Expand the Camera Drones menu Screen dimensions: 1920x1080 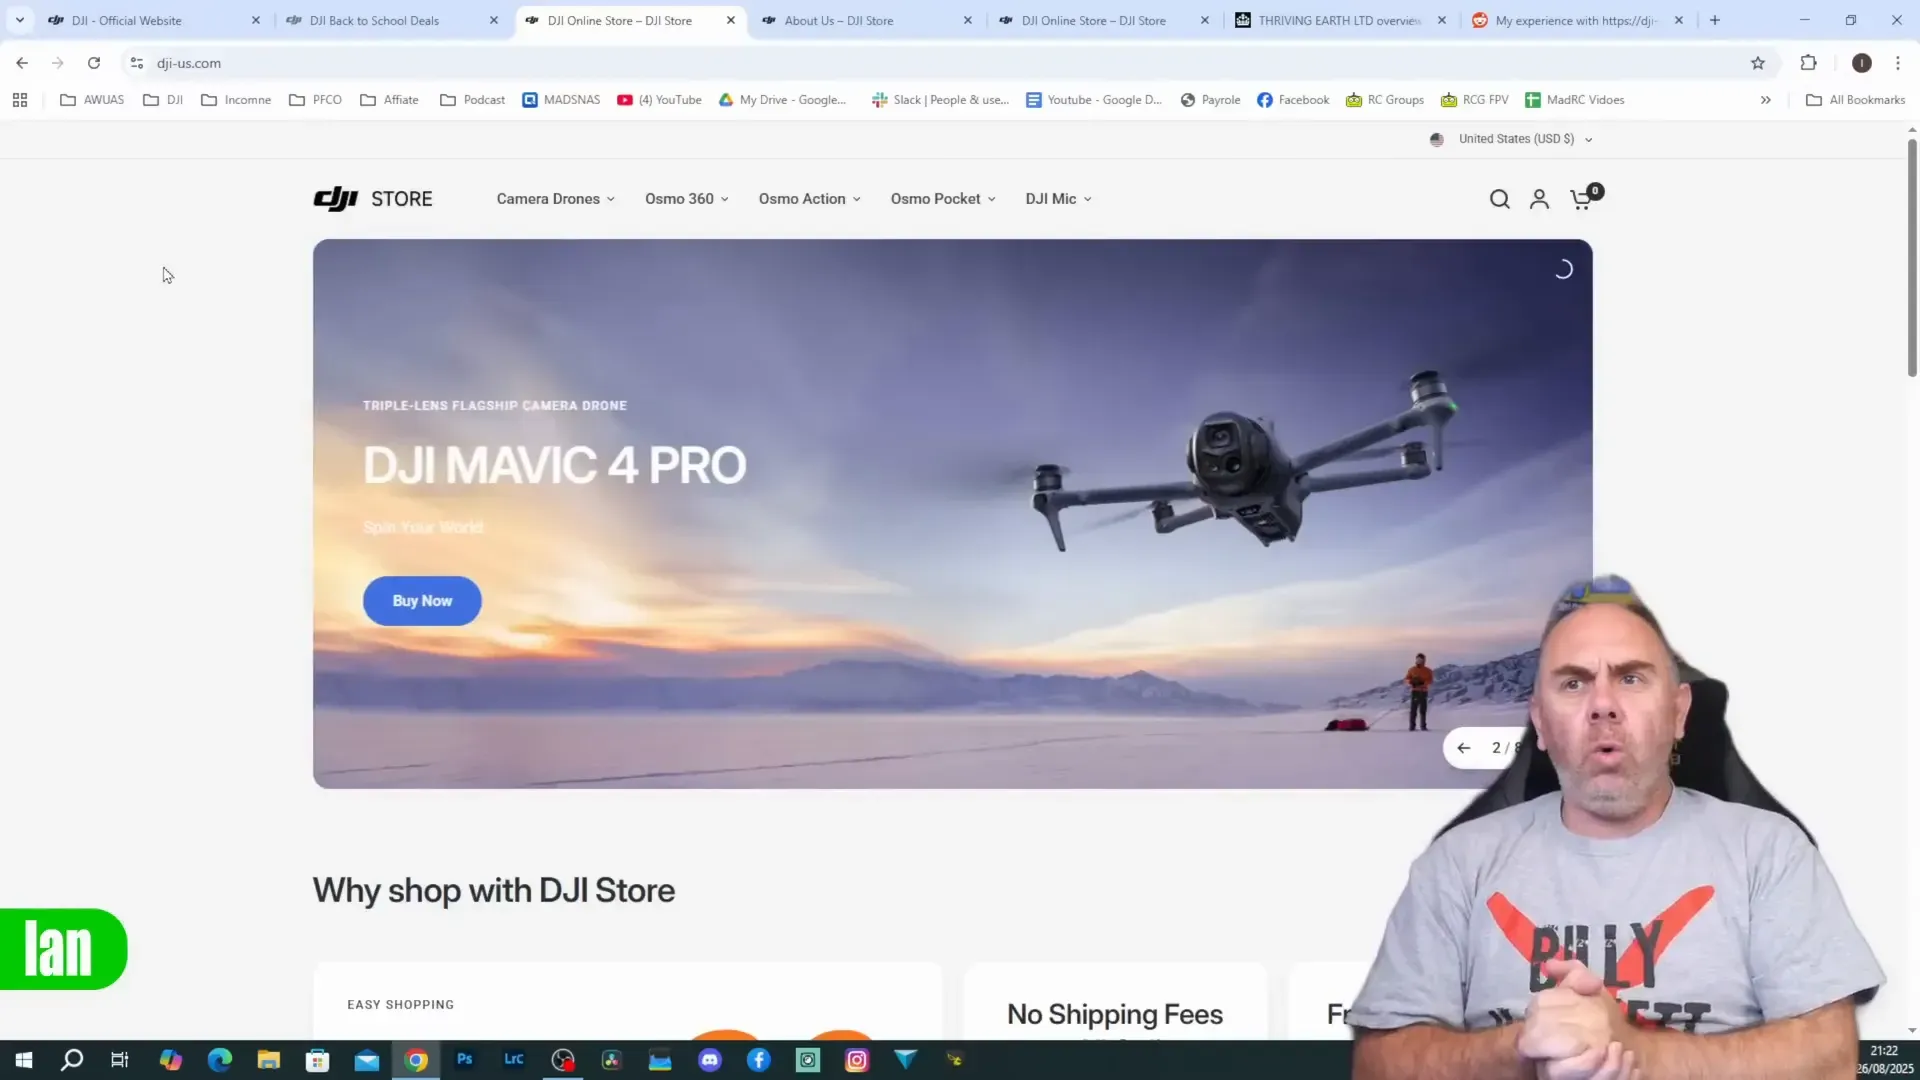pos(556,199)
